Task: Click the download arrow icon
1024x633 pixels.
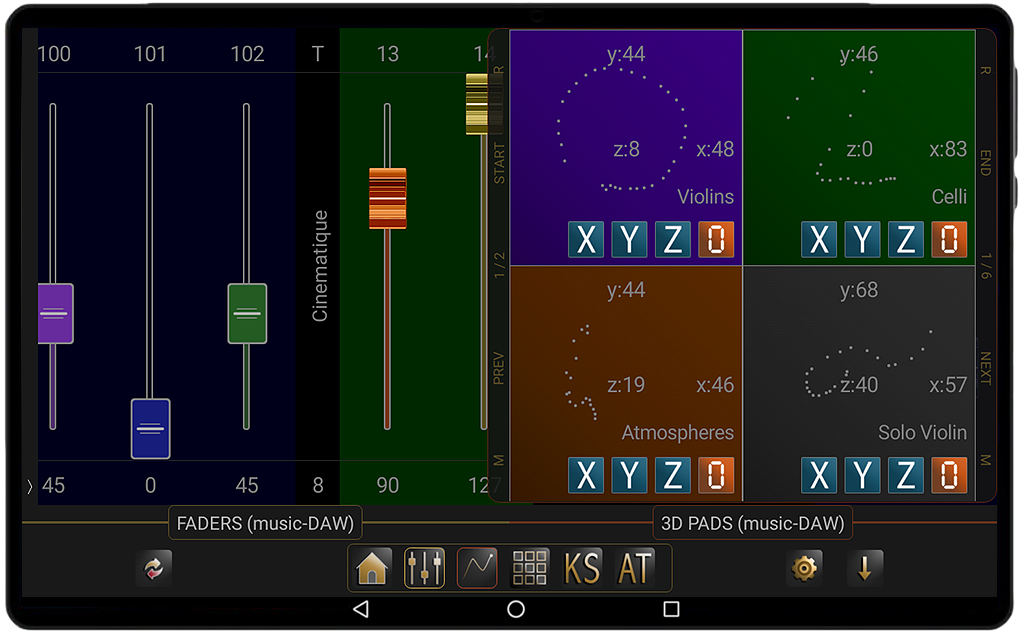Action: 865,569
